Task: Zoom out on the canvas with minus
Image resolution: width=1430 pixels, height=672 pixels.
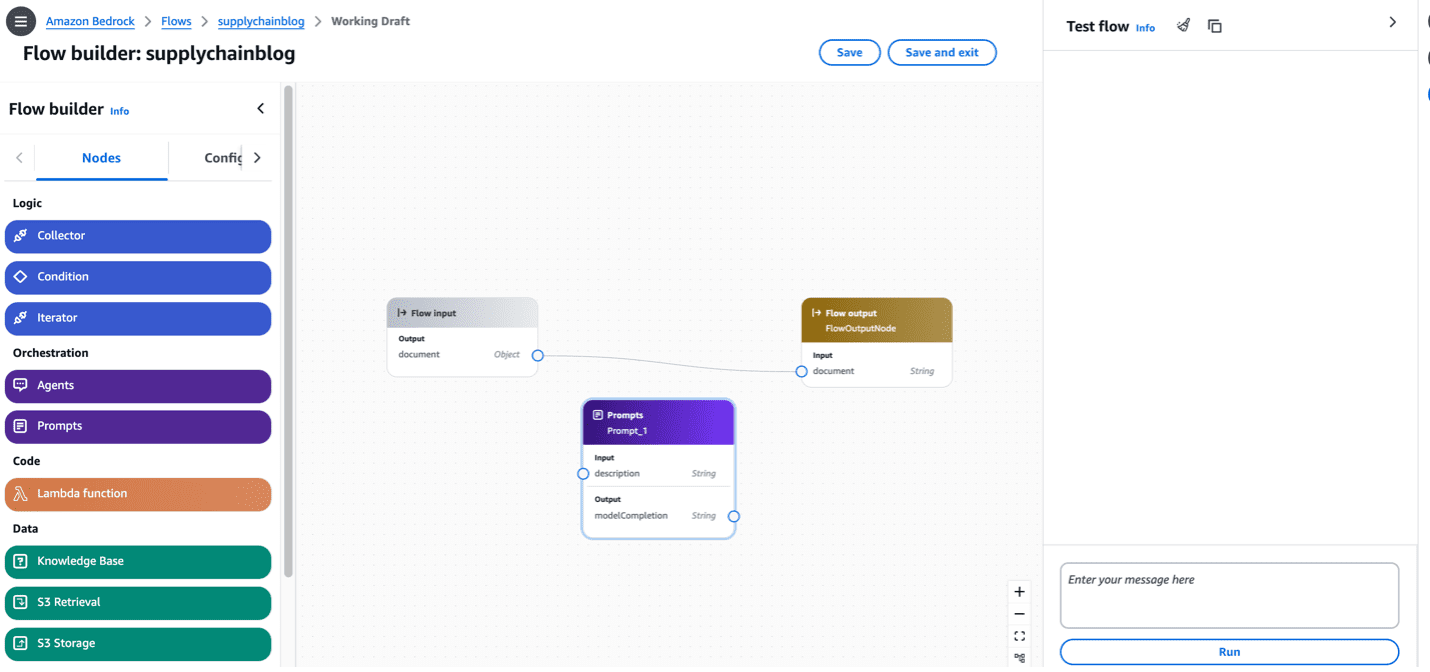Action: [x=1019, y=614]
